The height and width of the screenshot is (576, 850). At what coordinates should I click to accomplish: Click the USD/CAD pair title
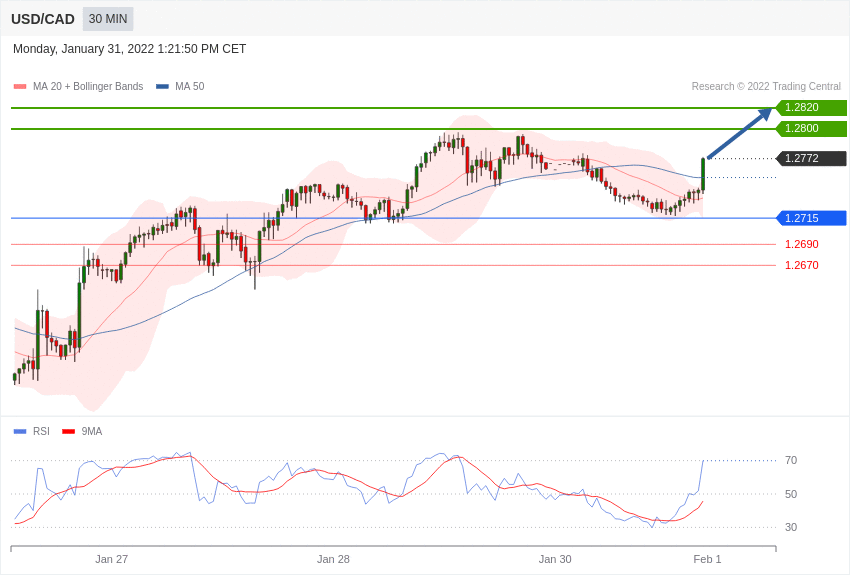point(43,19)
